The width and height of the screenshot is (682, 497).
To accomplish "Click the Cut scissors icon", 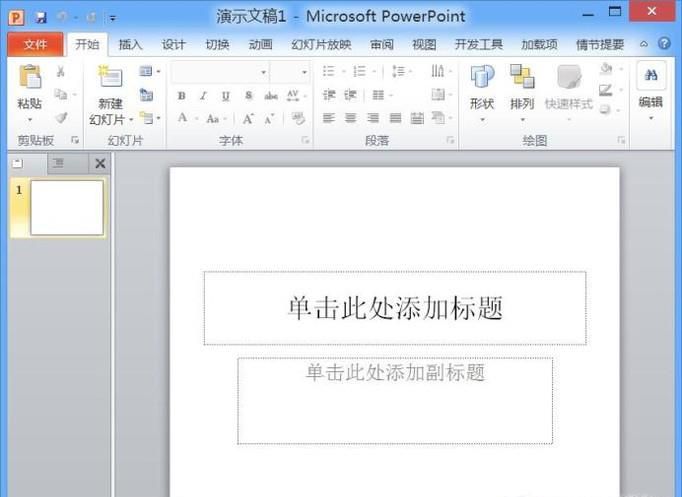I will pos(61,72).
